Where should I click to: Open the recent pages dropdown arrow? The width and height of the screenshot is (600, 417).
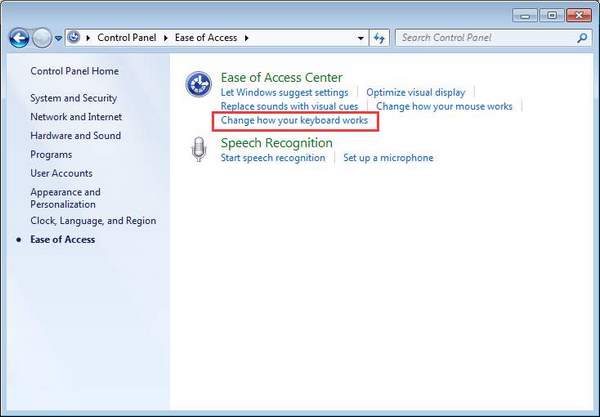coord(58,38)
